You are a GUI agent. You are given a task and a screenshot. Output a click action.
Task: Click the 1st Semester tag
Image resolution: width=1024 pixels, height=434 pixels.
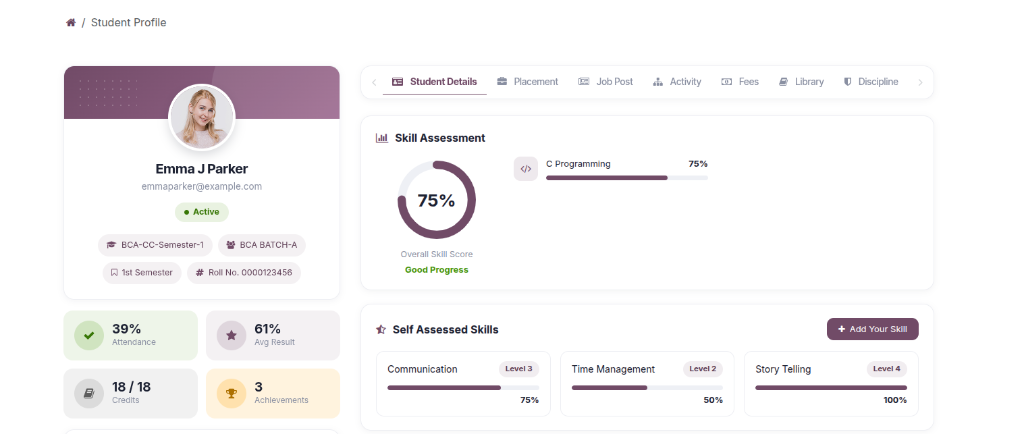(142, 273)
